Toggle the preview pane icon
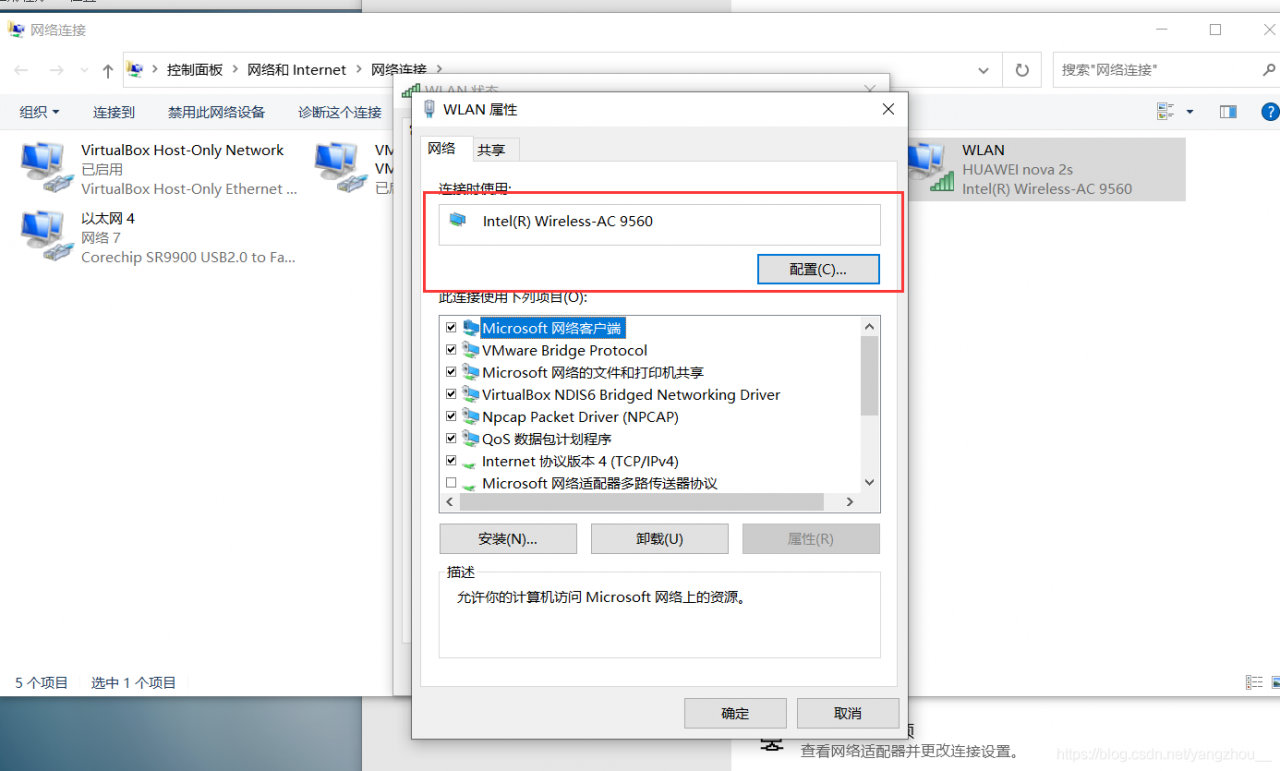 tap(1228, 112)
